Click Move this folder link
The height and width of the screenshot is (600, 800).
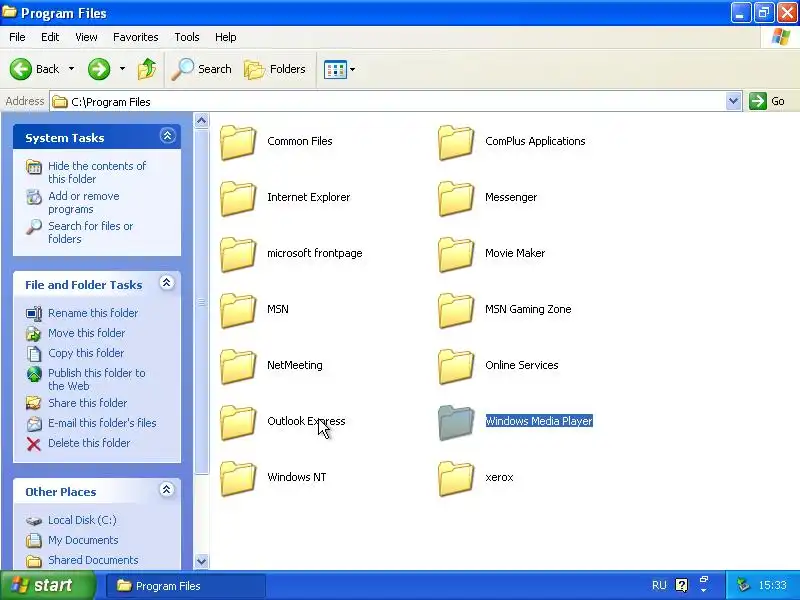point(87,333)
